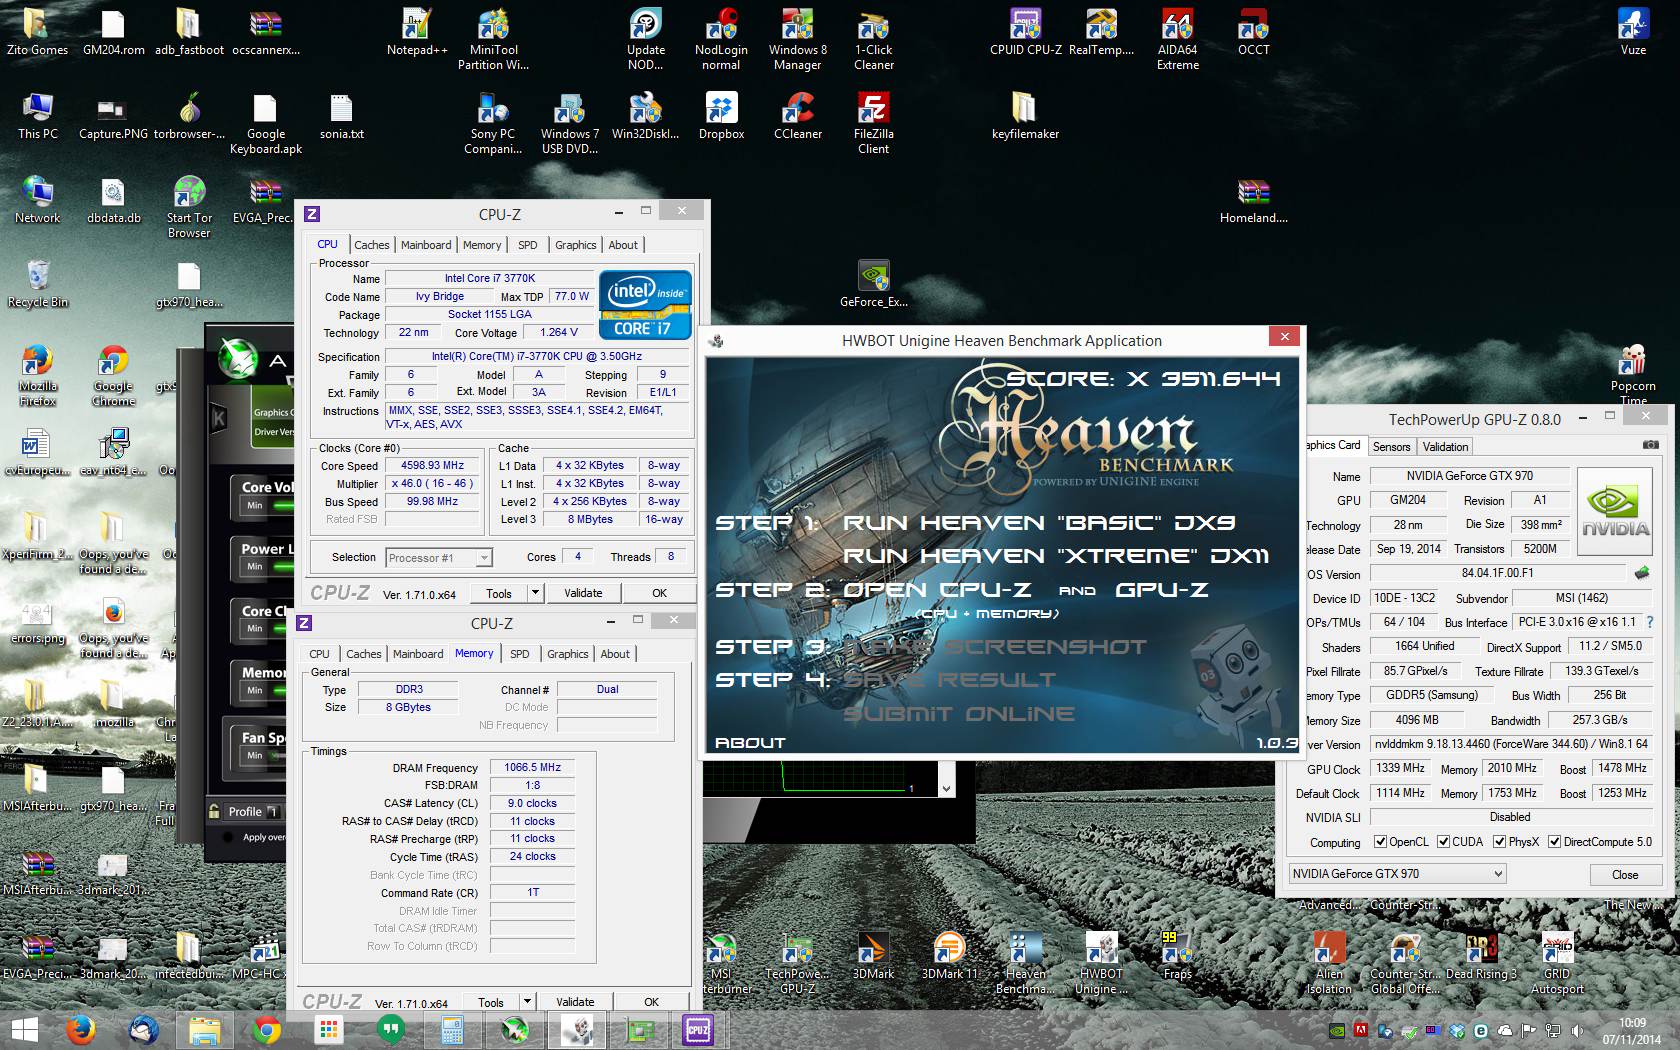Toggle OpenCL checkbox in GPU-Z
The width and height of the screenshot is (1680, 1050).
[1380, 842]
